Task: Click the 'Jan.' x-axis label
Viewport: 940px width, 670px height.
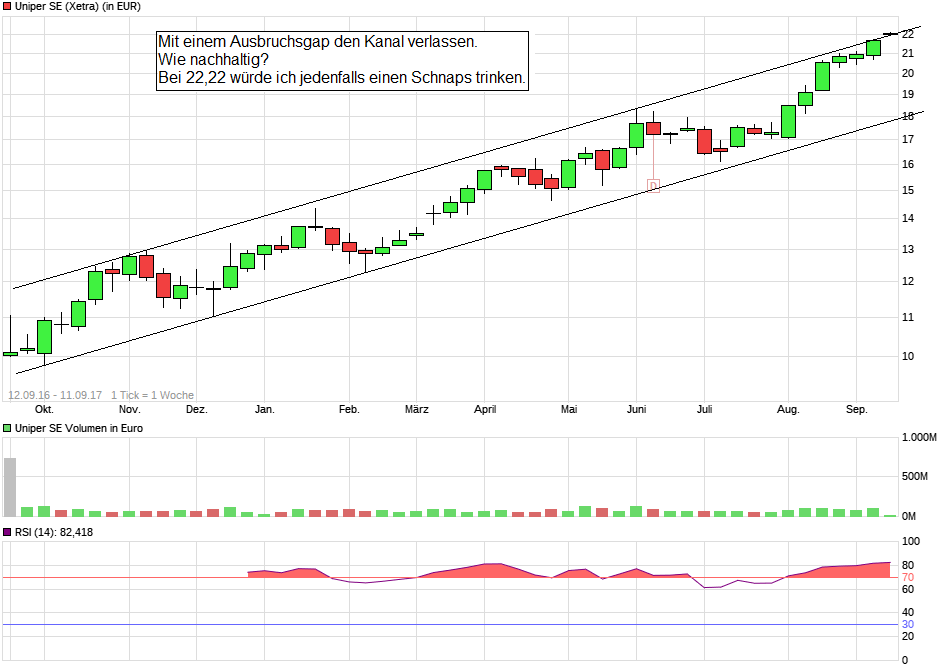Action: [264, 409]
